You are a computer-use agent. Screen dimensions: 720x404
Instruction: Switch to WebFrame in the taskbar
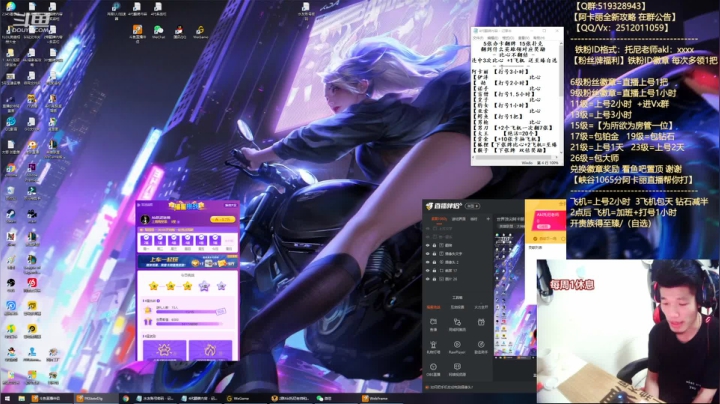tap(381, 398)
